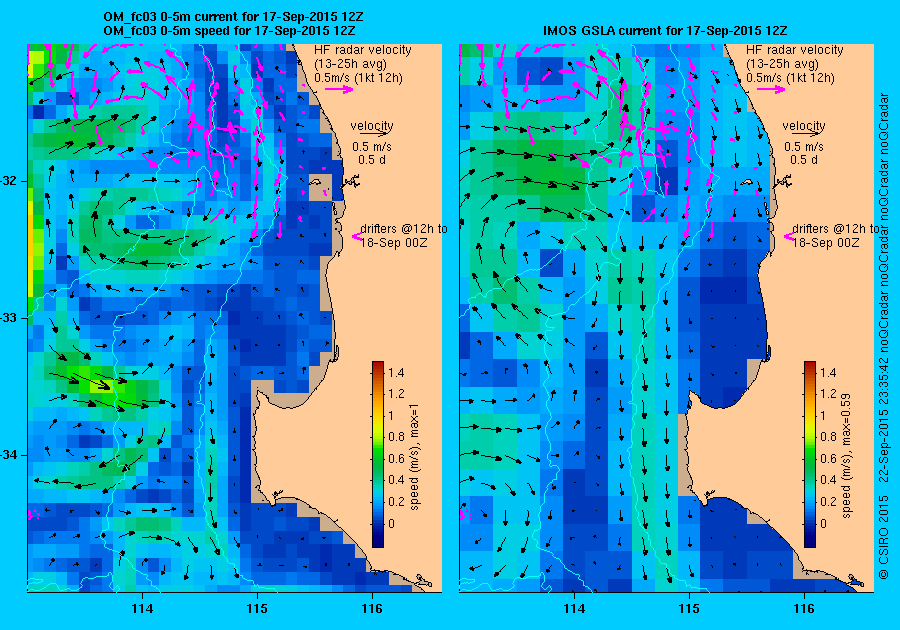Click 'velocity' label in right map legend
900x630 pixels.
804,125
